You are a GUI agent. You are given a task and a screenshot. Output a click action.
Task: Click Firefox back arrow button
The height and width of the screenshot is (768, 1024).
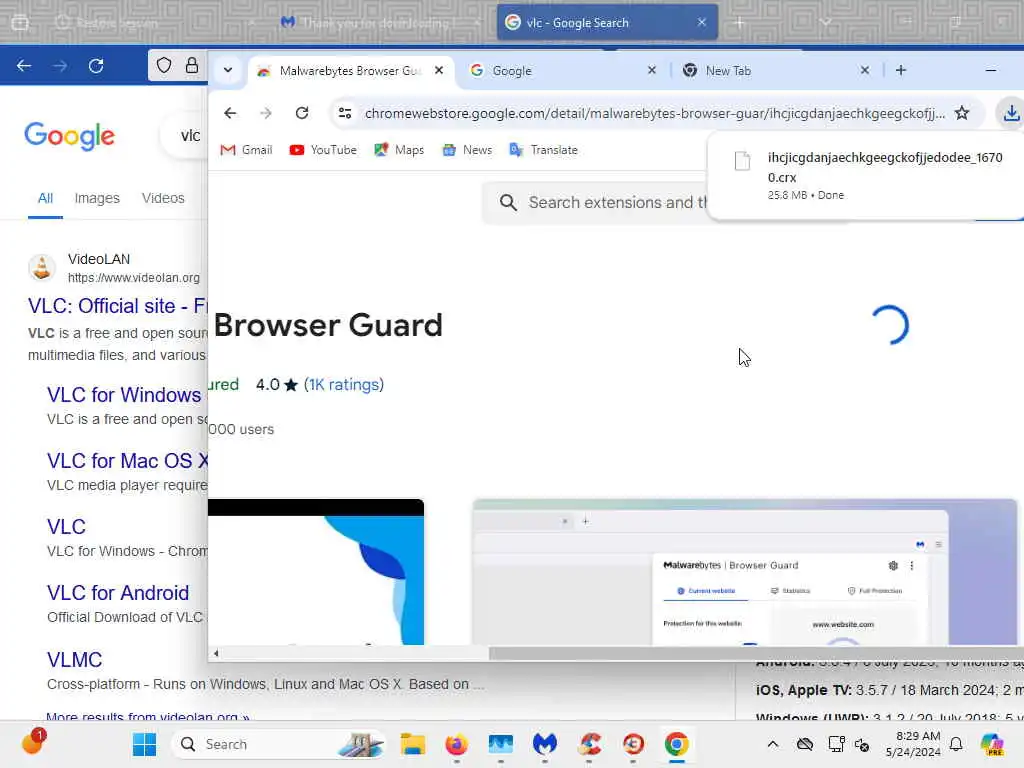(24, 65)
